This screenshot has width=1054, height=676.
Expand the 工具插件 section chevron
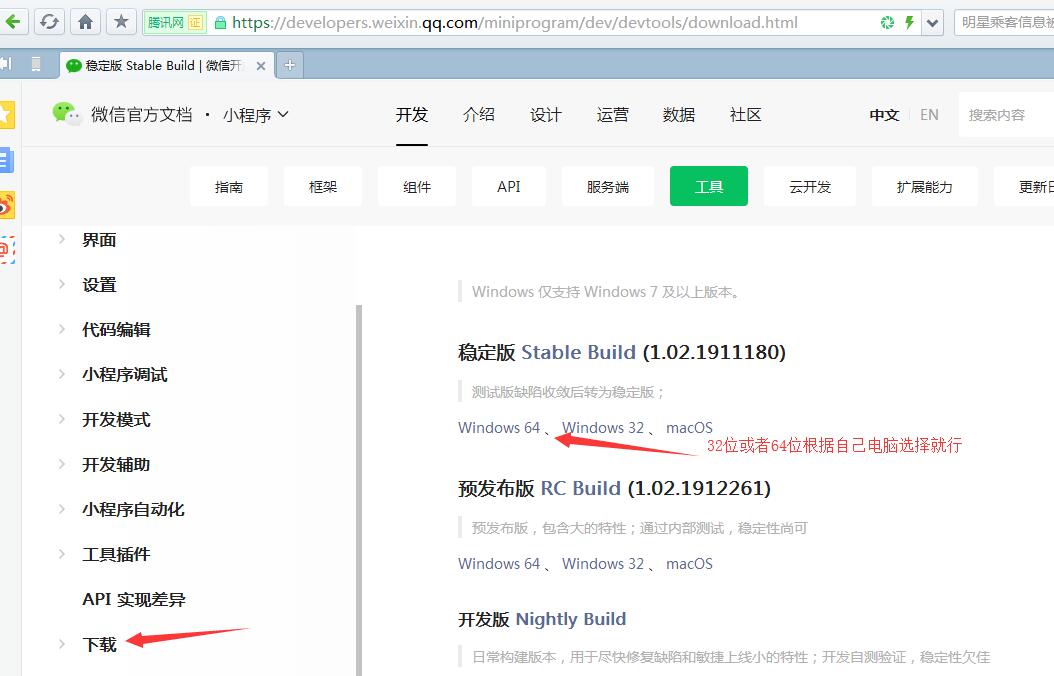pyautogui.click(x=62, y=554)
